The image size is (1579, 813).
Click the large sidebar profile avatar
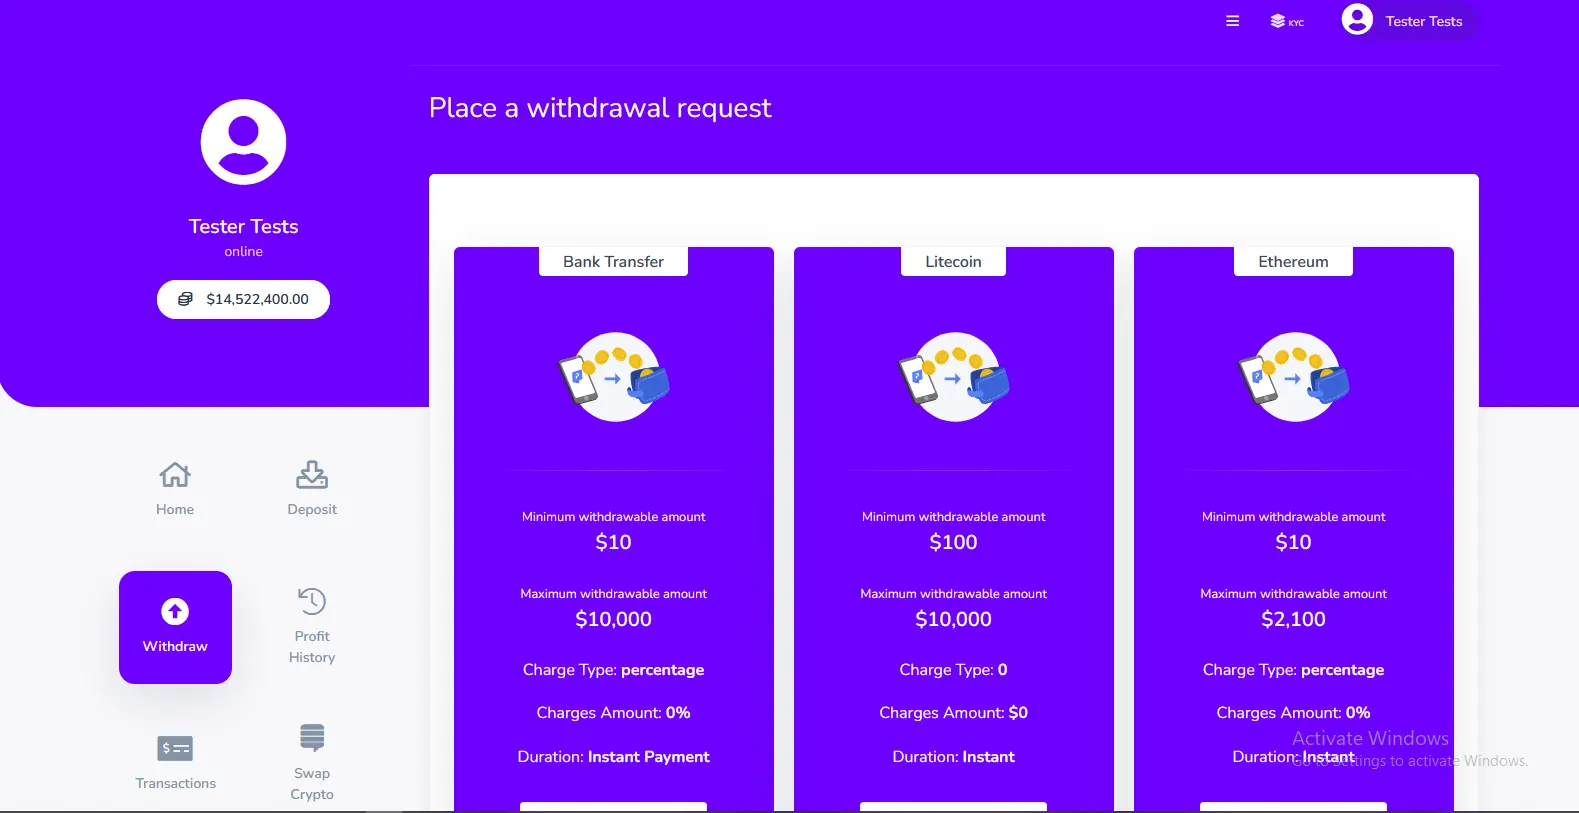pyautogui.click(x=243, y=142)
